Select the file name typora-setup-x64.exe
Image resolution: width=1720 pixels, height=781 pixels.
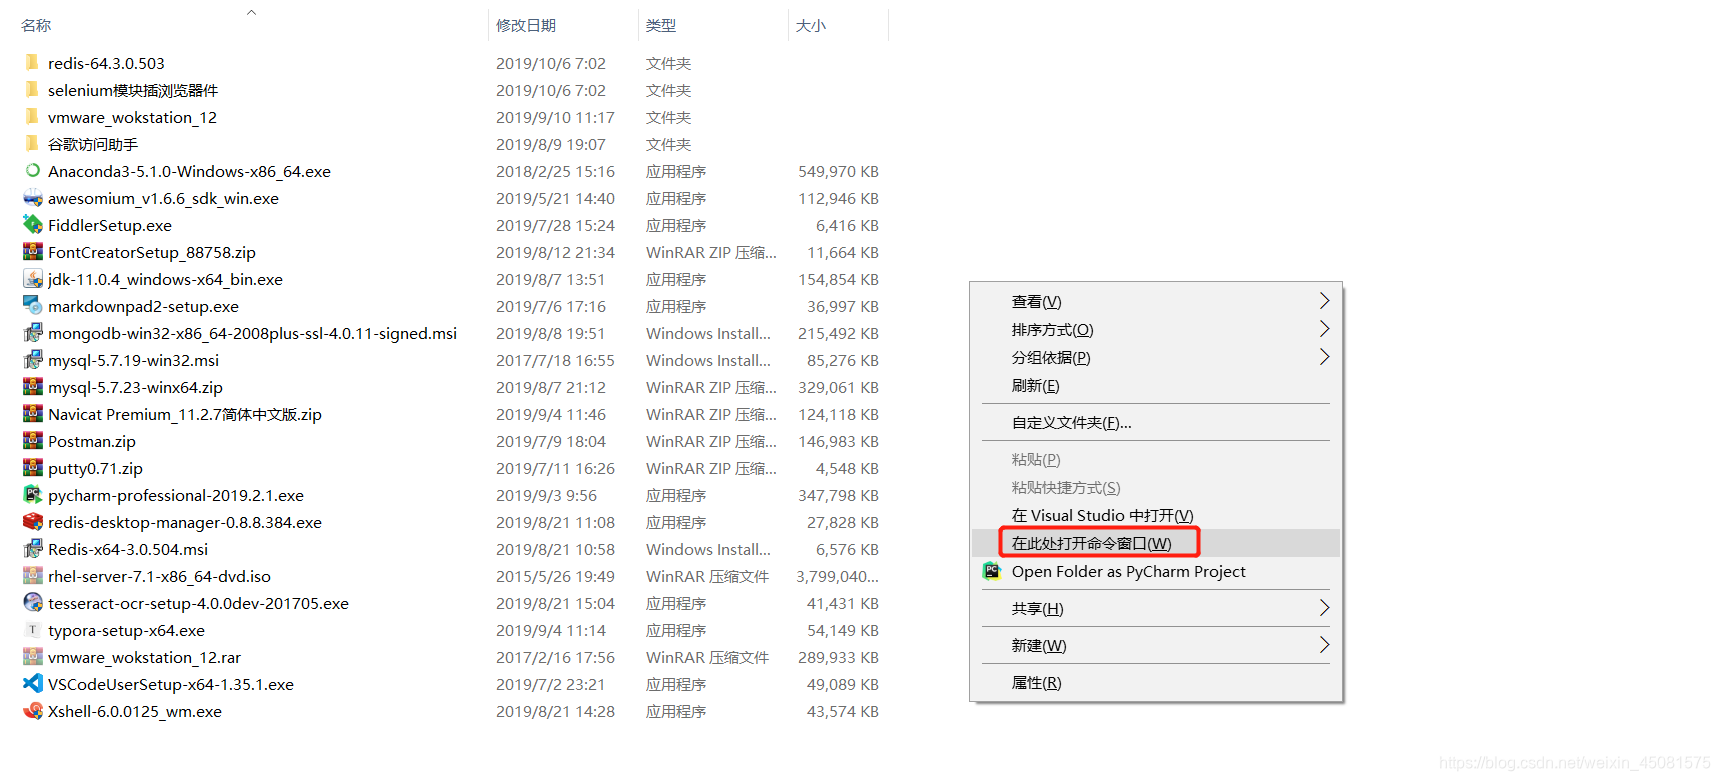click(x=126, y=630)
